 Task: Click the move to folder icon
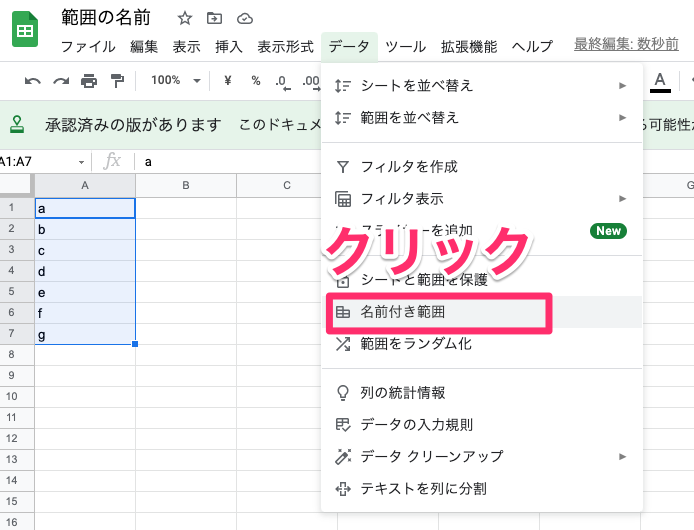[x=214, y=19]
